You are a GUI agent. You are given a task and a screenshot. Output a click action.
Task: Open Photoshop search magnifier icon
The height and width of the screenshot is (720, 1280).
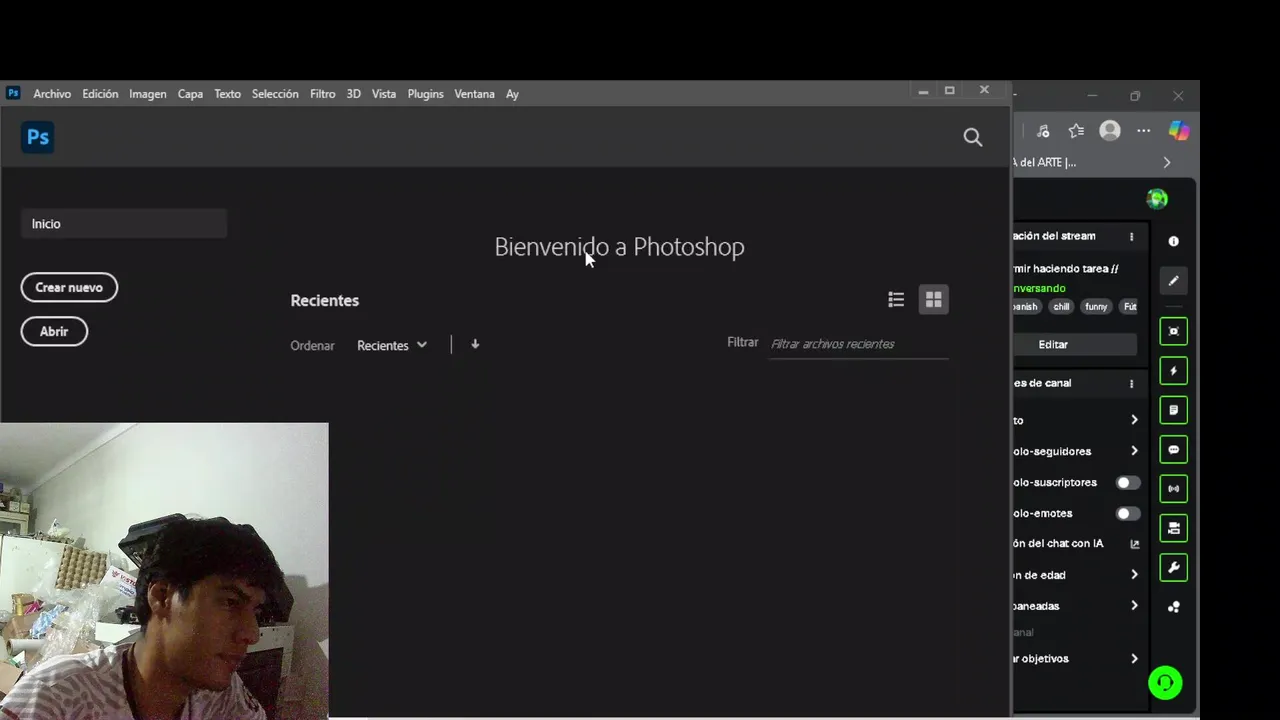pos(972,137)
